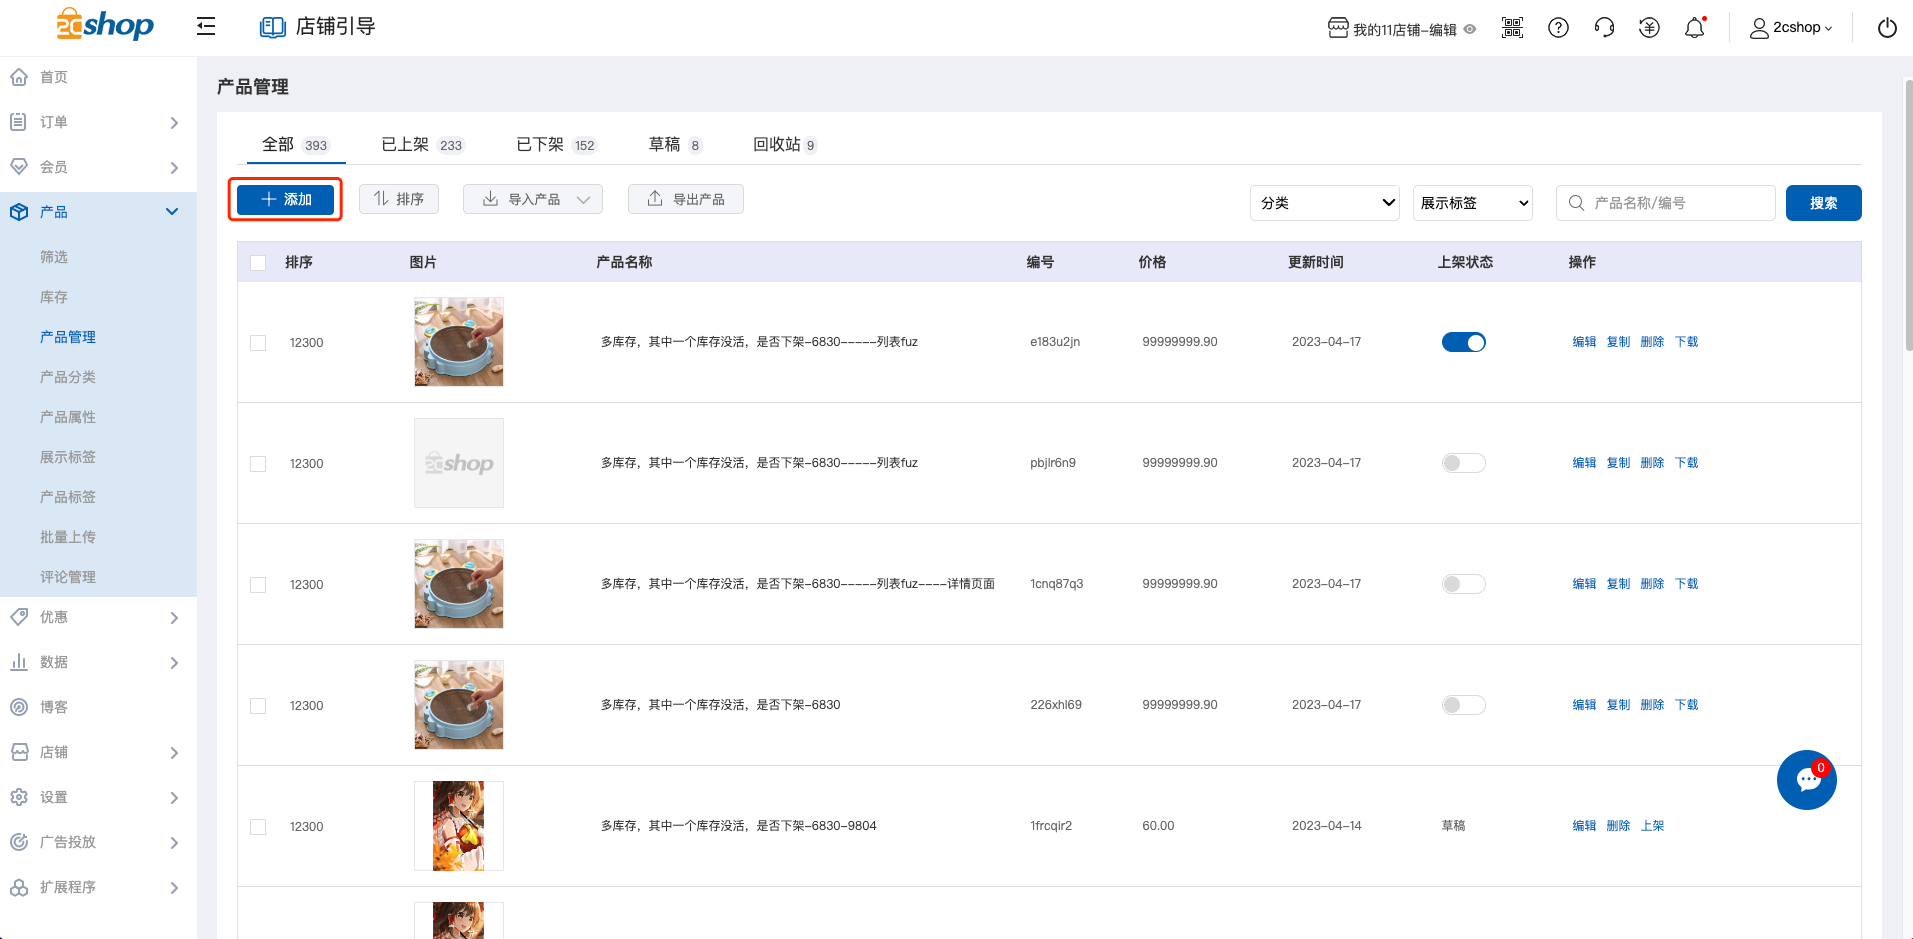Click the 产品名称/编号 search field
This screenshot has height=939, width=1913.
point(1666,203)
